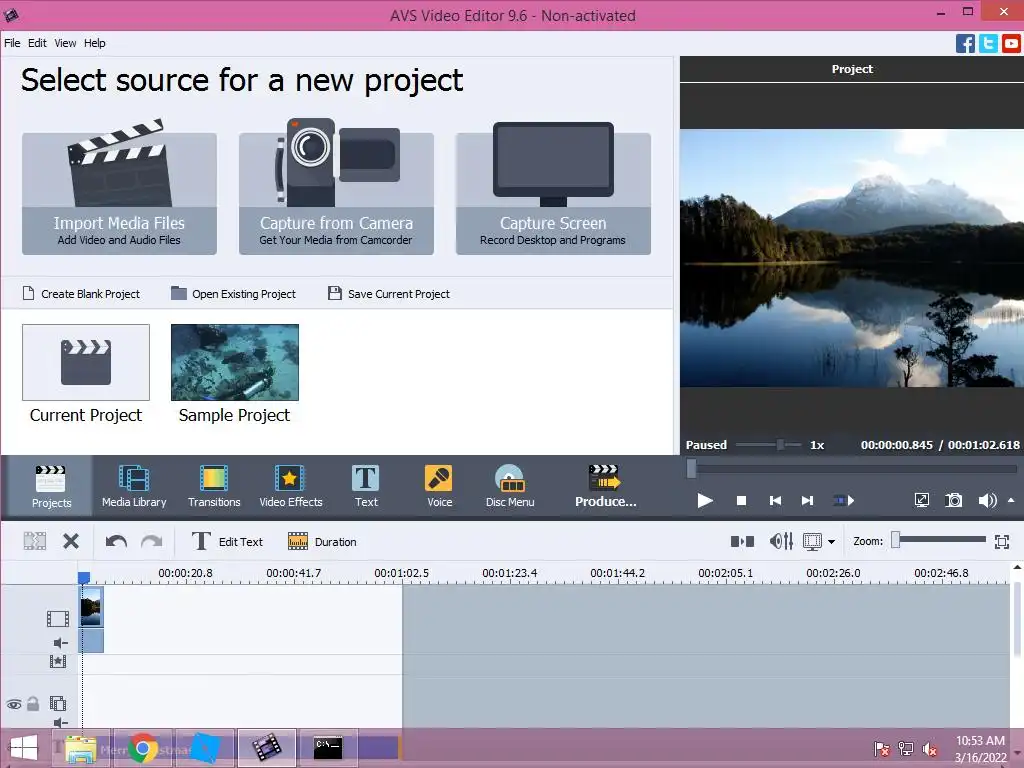
Task: Open the Windows Start button
Action: pyautogui.click(x=24, y=748)
